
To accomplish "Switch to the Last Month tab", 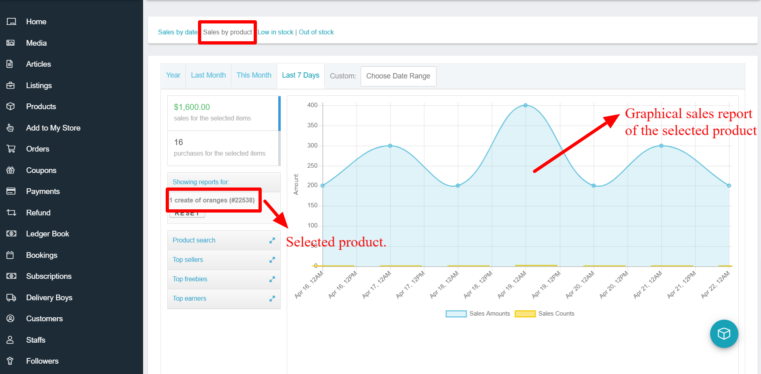I will click(x=208, y=75).
